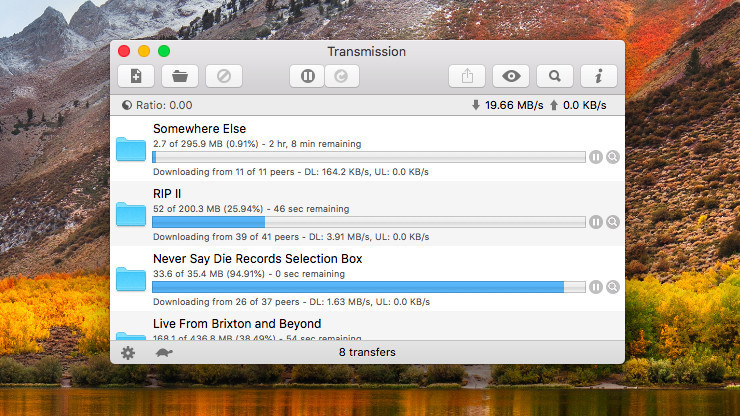Reveal RIP II in Finder

(x=613, y=222)
